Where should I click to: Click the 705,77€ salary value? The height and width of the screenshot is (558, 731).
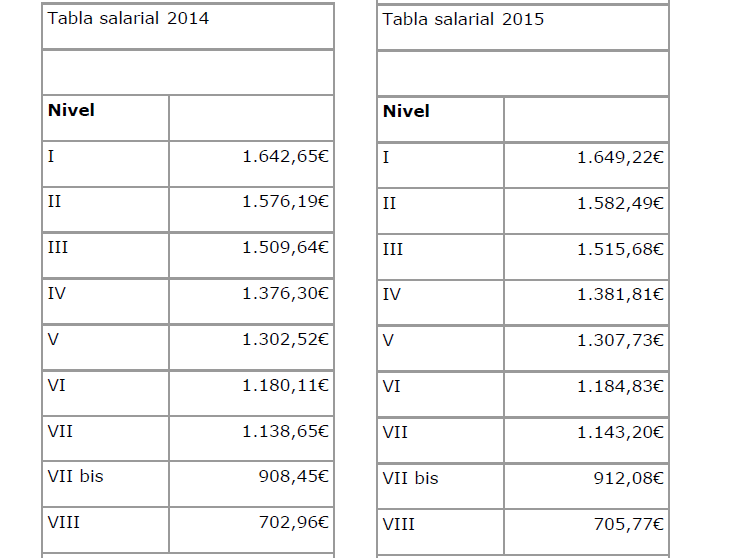click(630, 523)
